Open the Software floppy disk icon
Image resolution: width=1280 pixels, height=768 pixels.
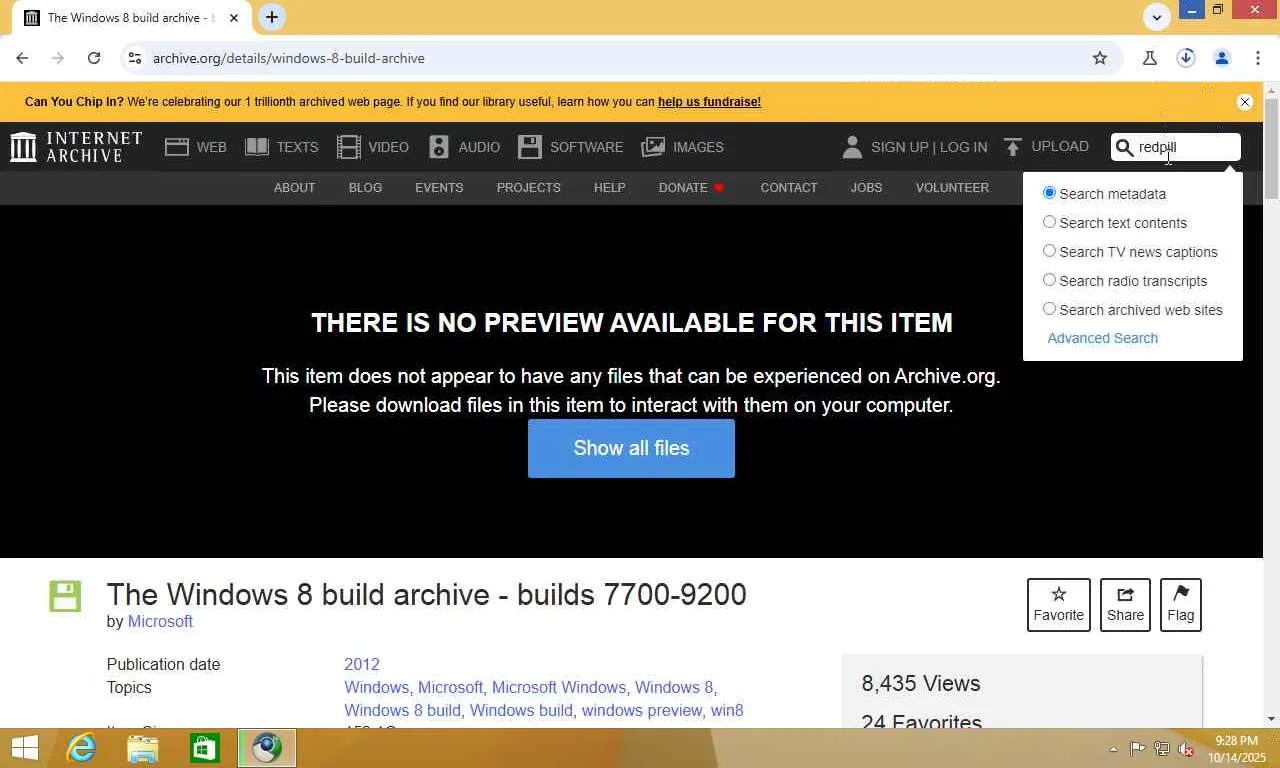click(x=530, y=147)
